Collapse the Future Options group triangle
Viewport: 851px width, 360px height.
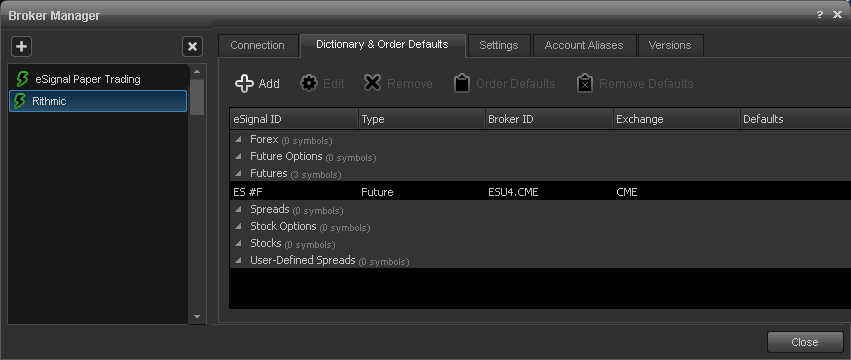[x=238, y=156]
